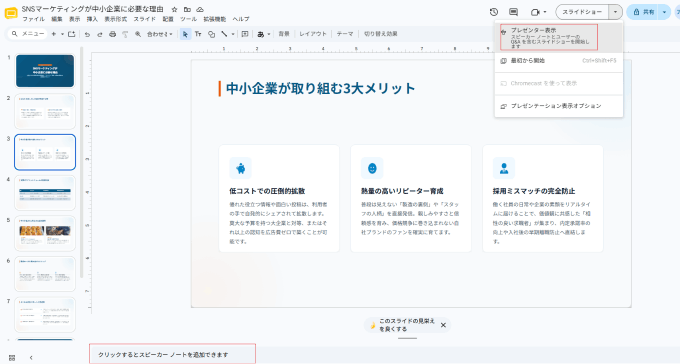Image resolution: width=680 pixels, height=364 pixels.
Task: Select slide 4 thumbnail with table
Action: pyautogui.click(x=45, y=193)
